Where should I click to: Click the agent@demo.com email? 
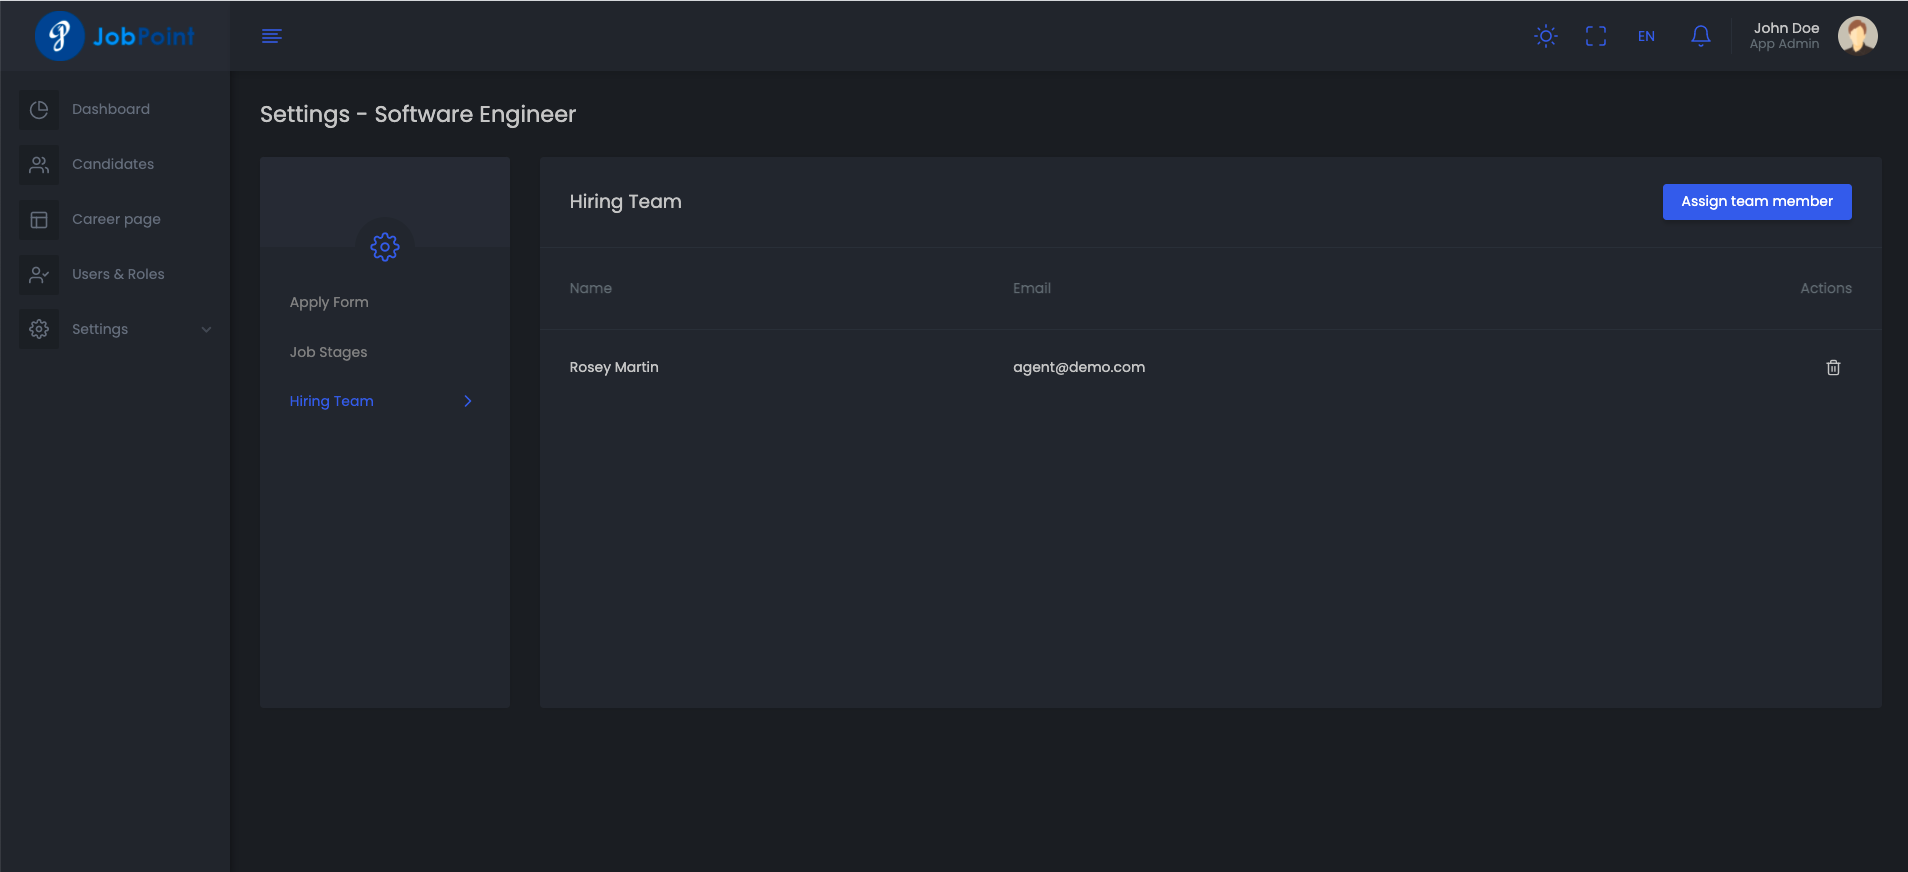(1078, 367)
